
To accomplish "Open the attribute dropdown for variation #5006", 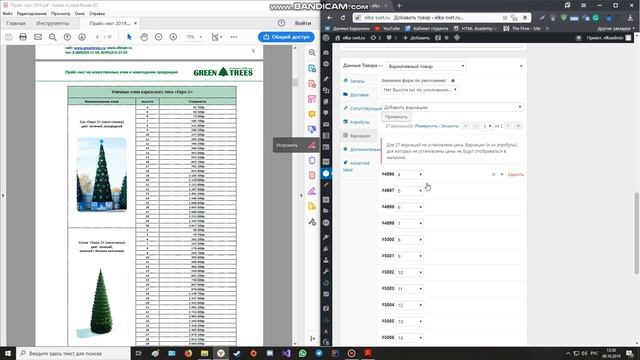I will [x=409, y=338].
